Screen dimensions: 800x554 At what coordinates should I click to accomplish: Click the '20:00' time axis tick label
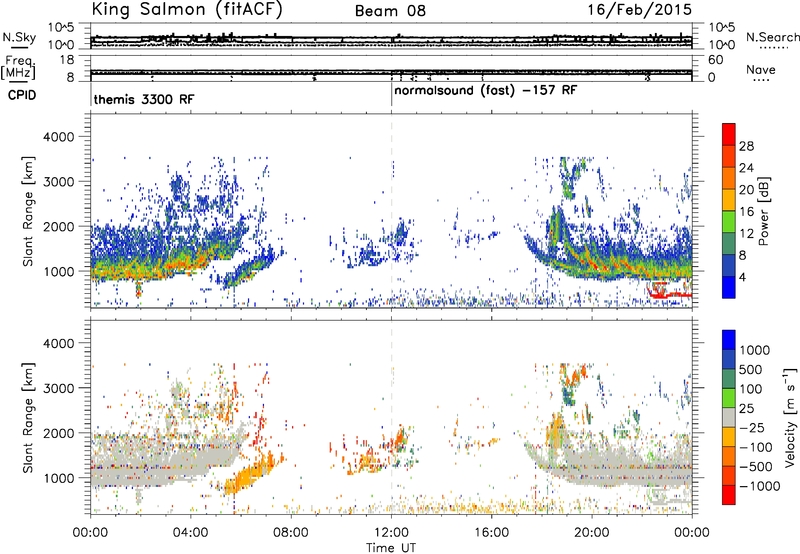(x=592, y=533)
